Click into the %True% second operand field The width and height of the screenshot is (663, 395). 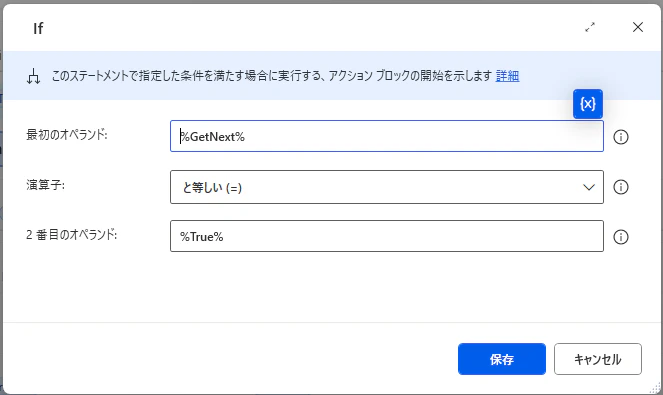tap(386, 236)
